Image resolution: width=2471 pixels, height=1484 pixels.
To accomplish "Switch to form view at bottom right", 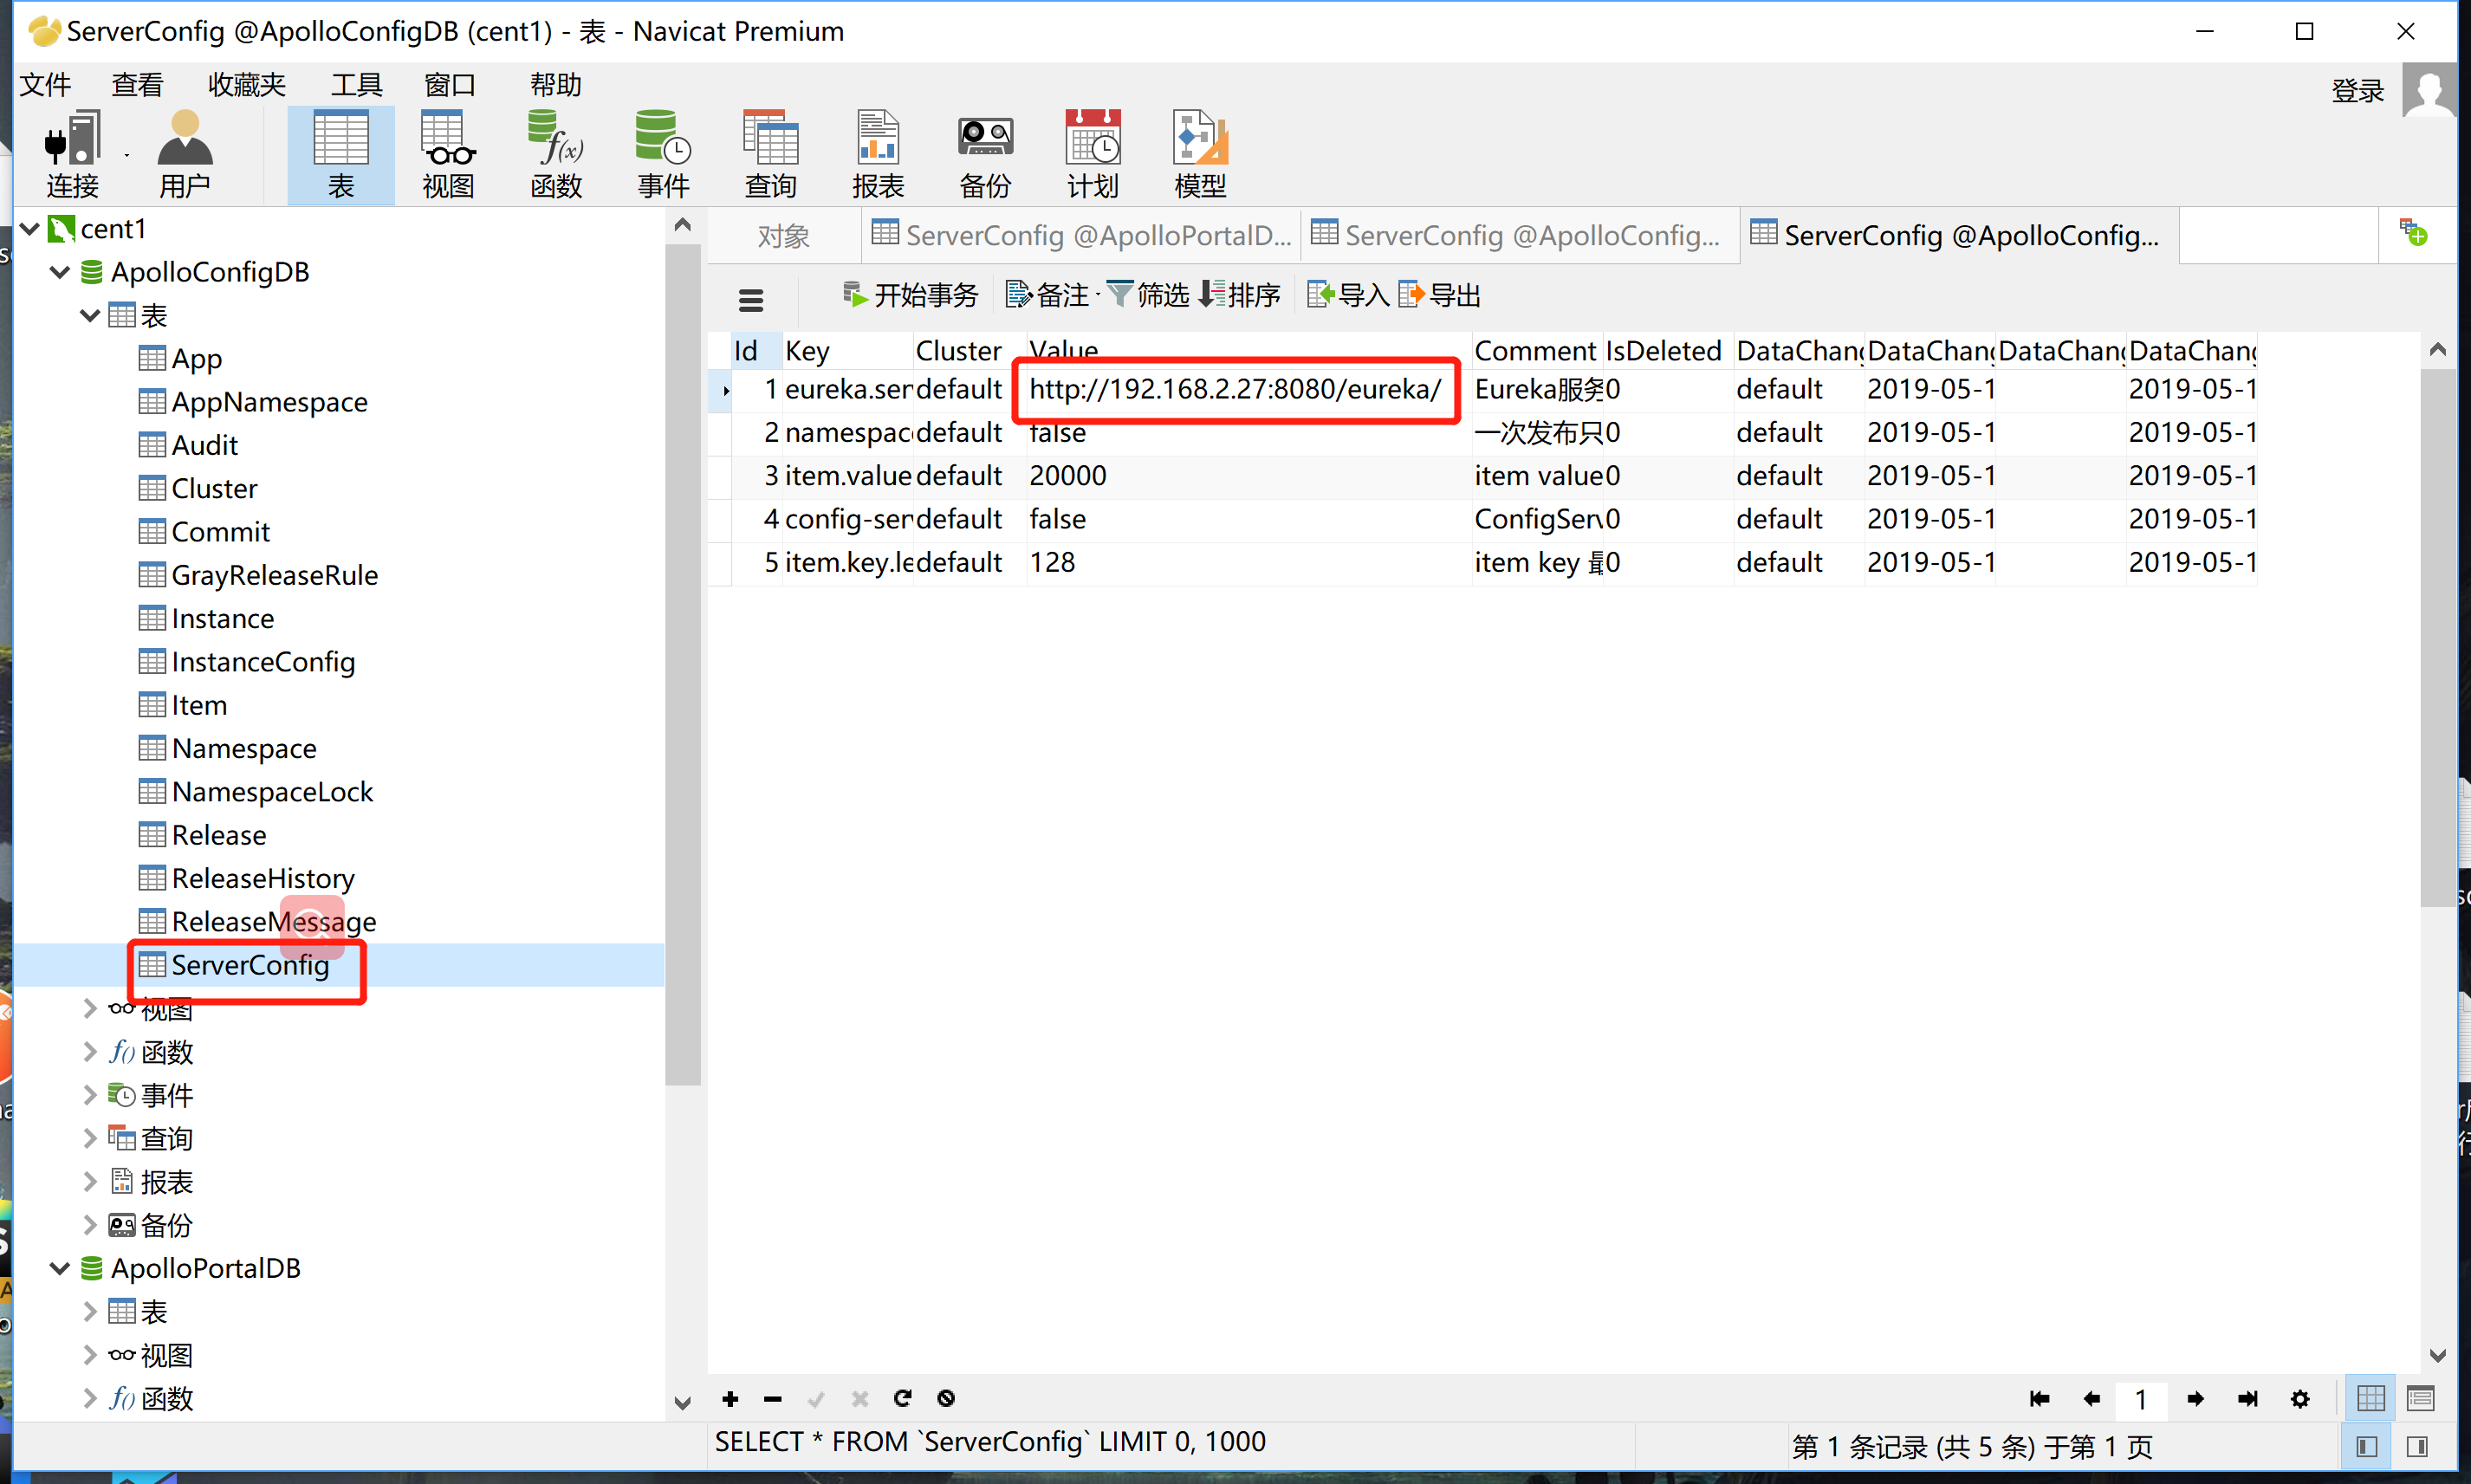I will (2421, 1398).
